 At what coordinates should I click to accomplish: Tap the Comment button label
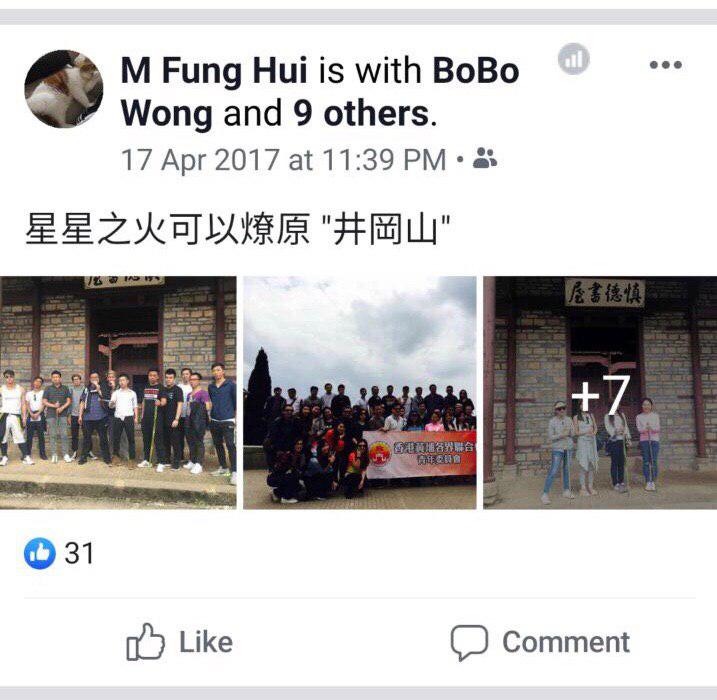point(566,642)
